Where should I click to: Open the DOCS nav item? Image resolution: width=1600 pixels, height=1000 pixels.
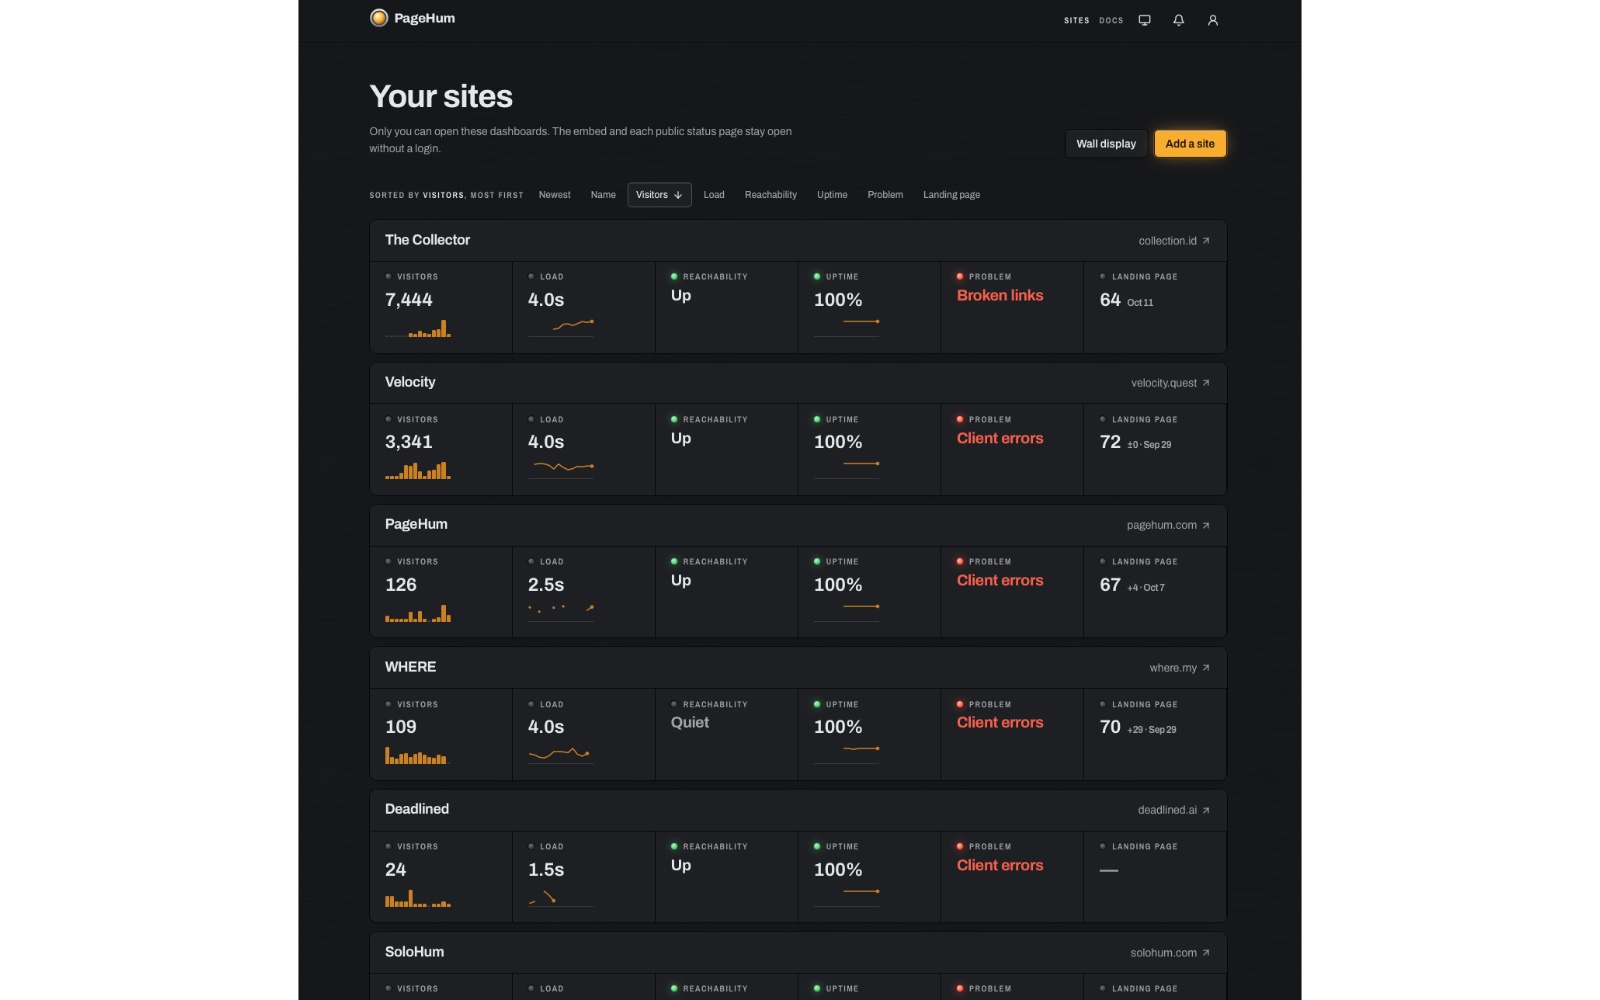(1111, 20)
